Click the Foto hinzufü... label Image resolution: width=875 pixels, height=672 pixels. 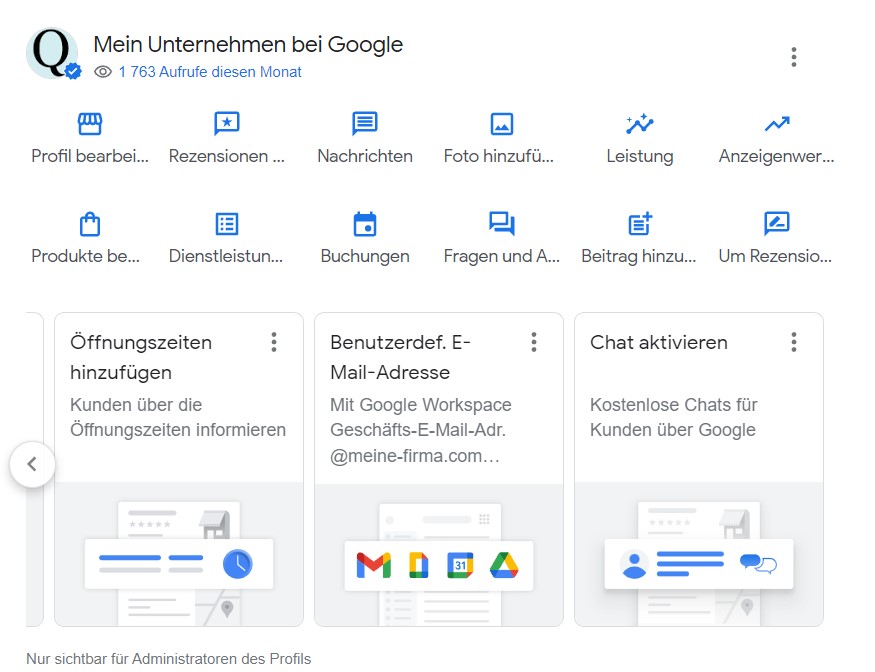click(499, 156)
